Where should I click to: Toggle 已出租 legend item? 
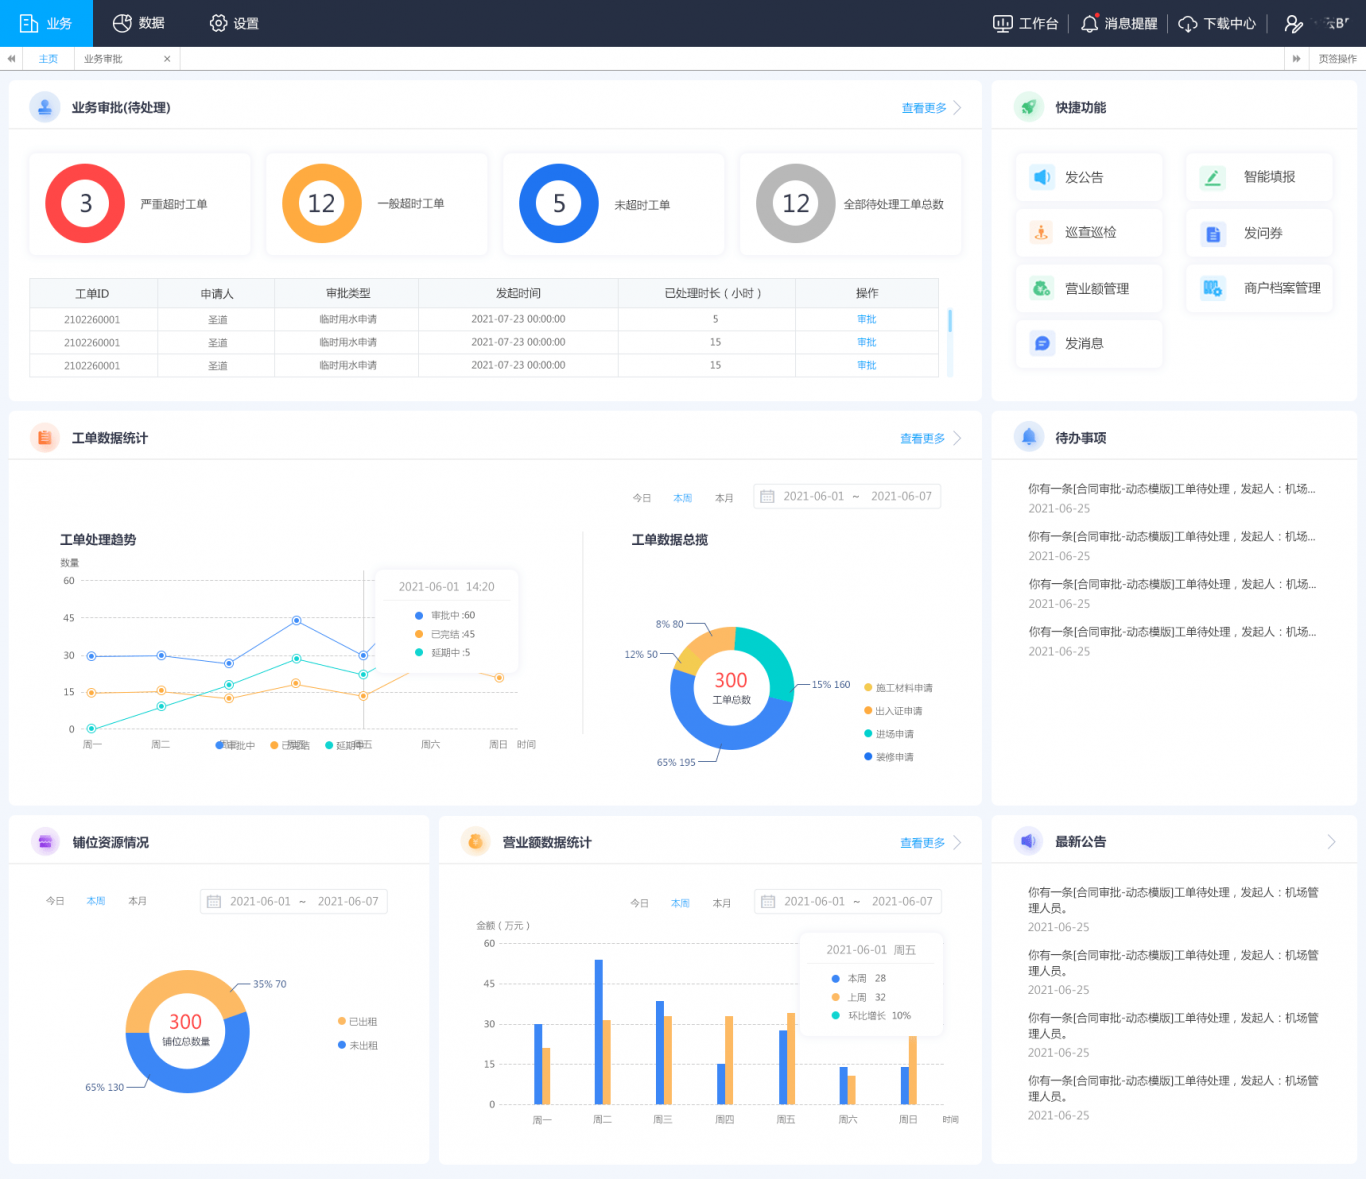(358, 1022)
